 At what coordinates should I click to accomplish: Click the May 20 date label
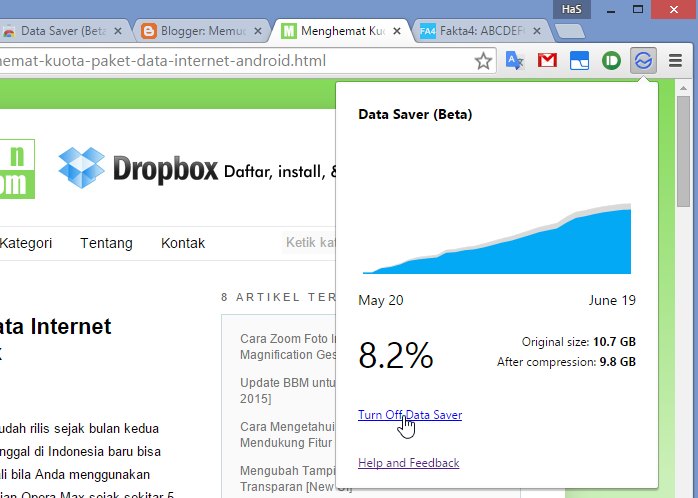pos(381,300)
